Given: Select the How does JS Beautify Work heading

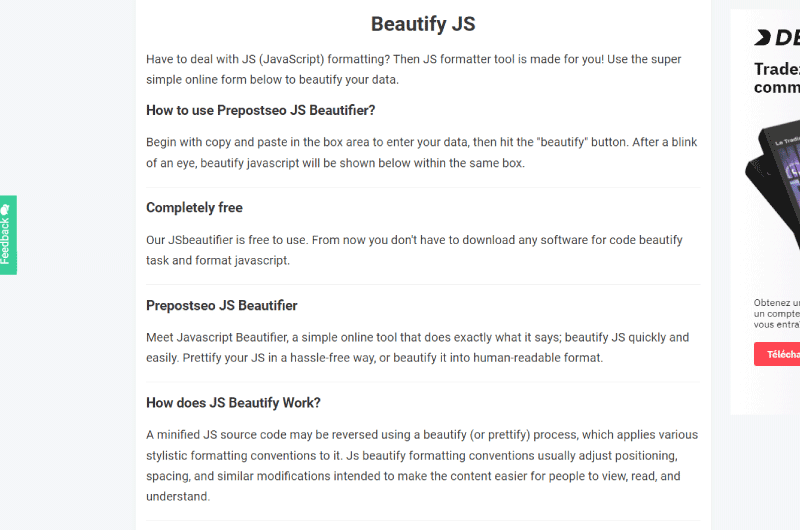Looking at the screenshot, I should [233, 403].
